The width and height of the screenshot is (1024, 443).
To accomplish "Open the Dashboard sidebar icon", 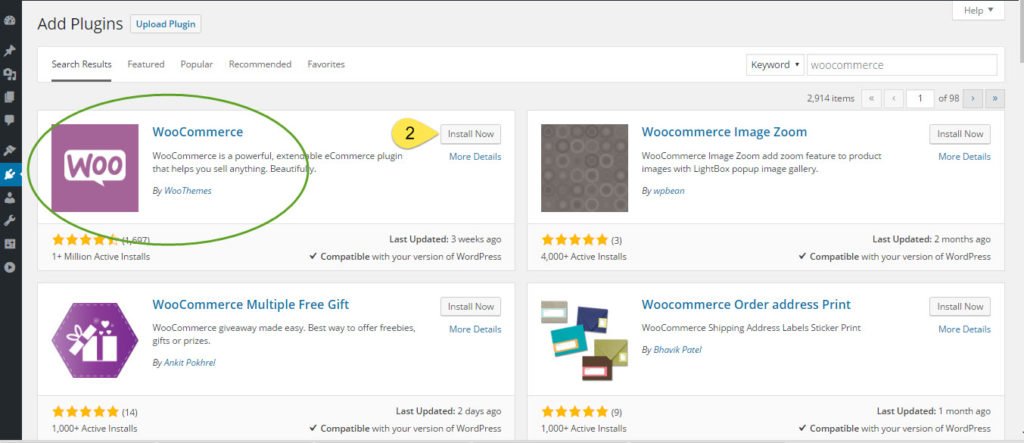I will [9, 20].
